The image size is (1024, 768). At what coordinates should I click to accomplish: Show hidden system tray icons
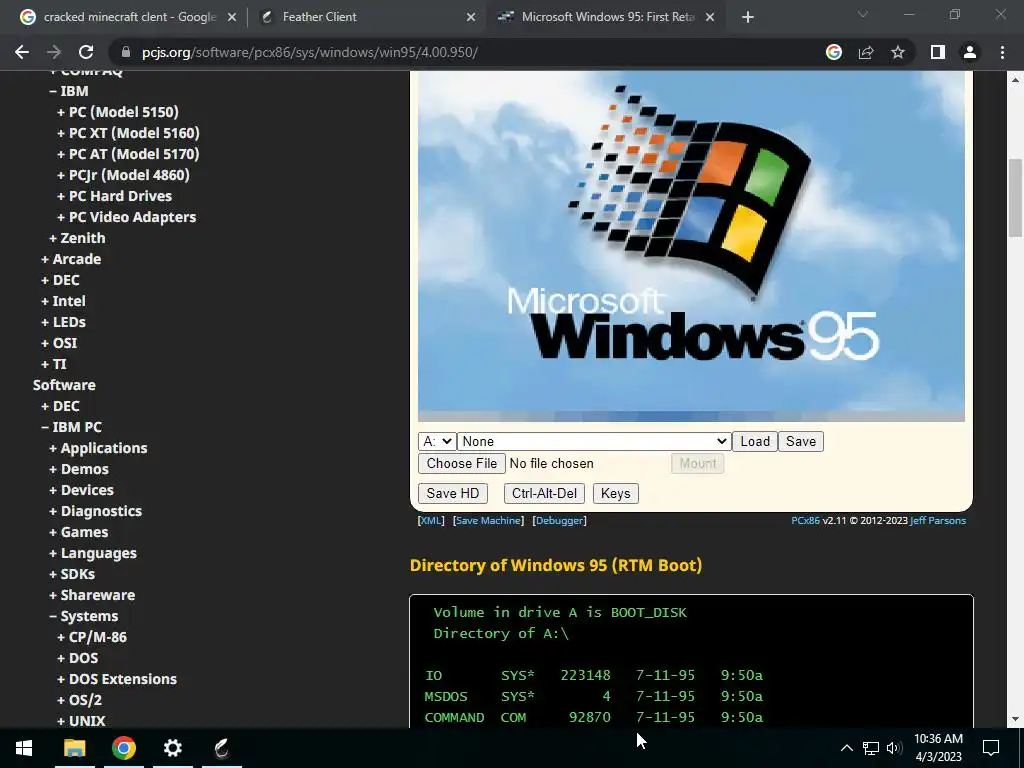coord(846,748)
